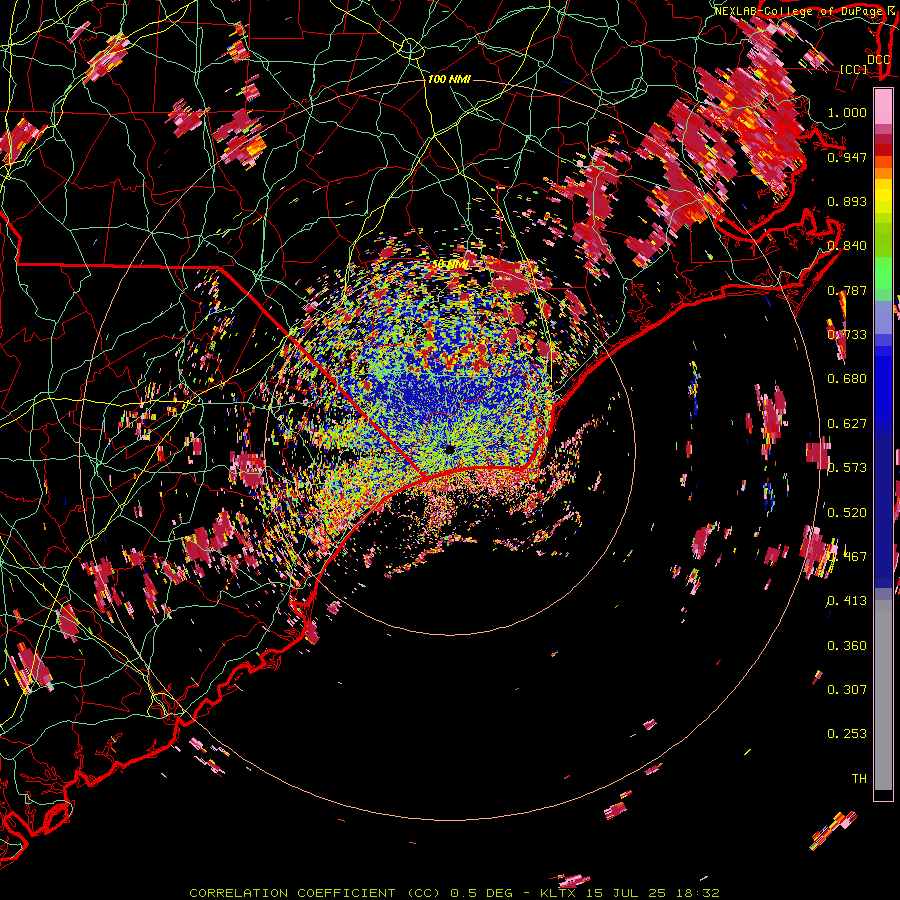This screenshot has width=900, height=900.
Task: Pick the lavender legend color near 0.733
Action: (883, 319)
